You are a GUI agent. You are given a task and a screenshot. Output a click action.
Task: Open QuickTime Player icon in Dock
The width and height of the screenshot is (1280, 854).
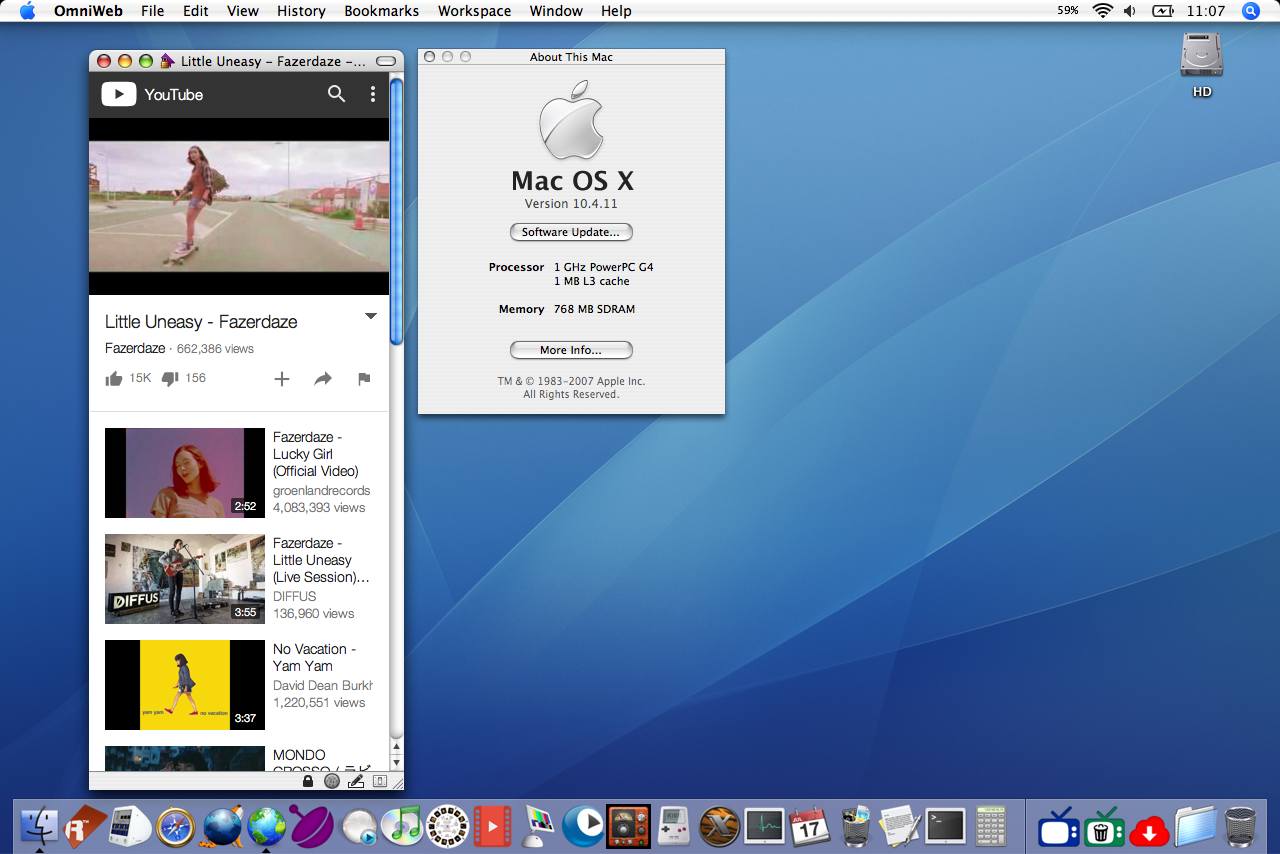583,826
